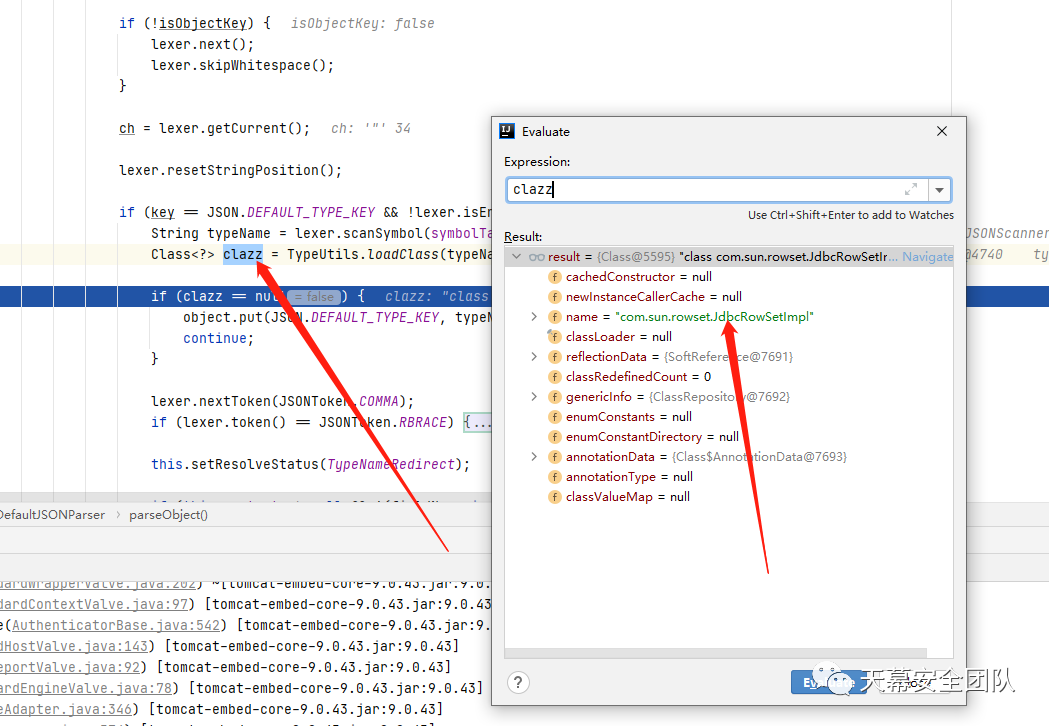Select the annotationType = null row
This screenshot has width=1049, height=726.
[729, 477]
